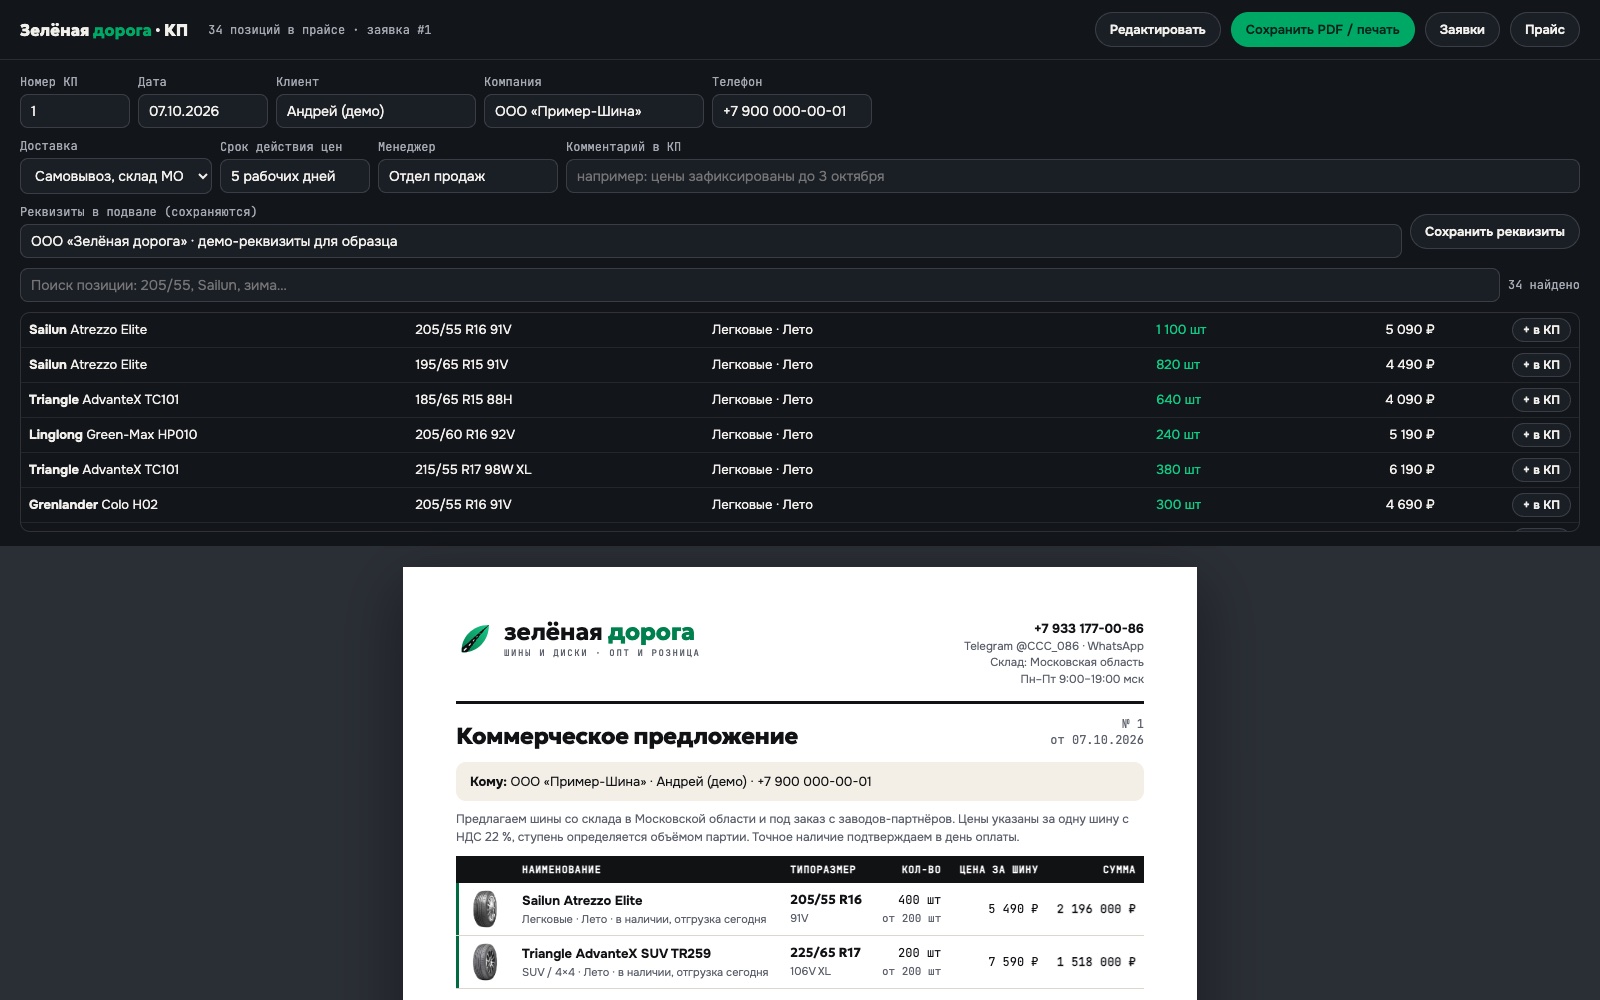Click price '4 490 ₽' in list
The image size is (1600, 1000).
coord(1410,365)
